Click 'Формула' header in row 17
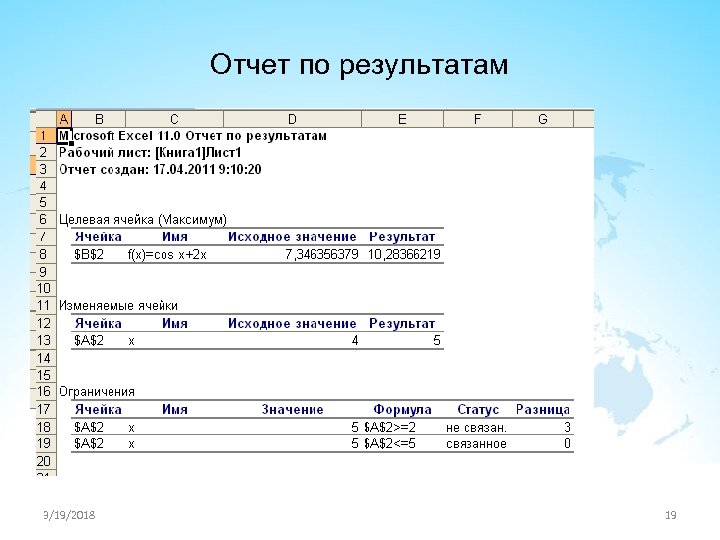 (x=402, y=410)
